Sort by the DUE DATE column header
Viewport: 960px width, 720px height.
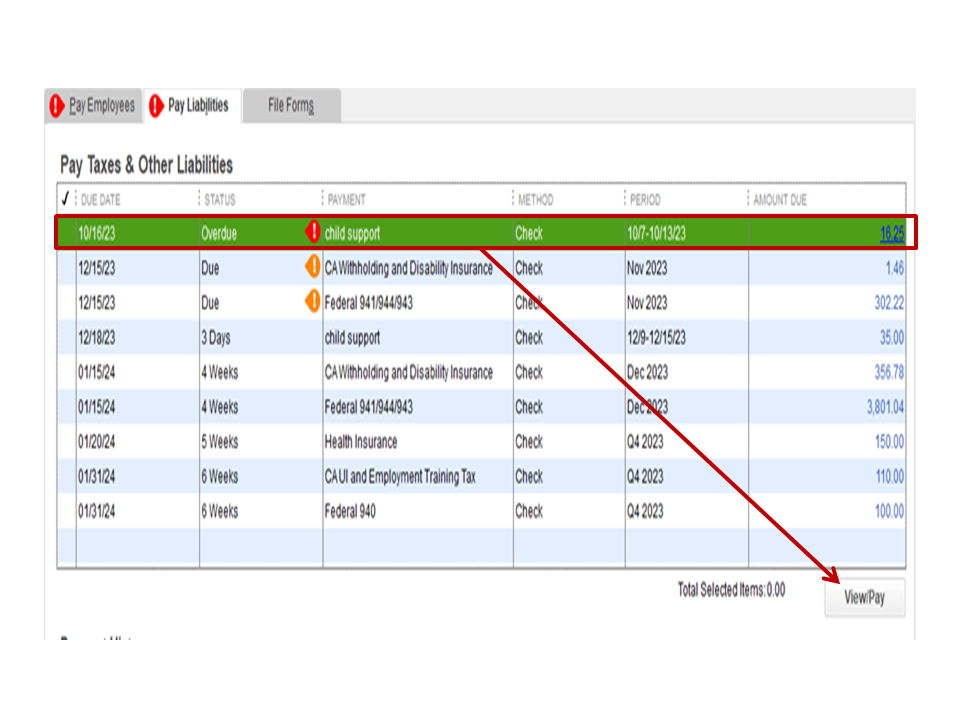[x=100, y=200]
